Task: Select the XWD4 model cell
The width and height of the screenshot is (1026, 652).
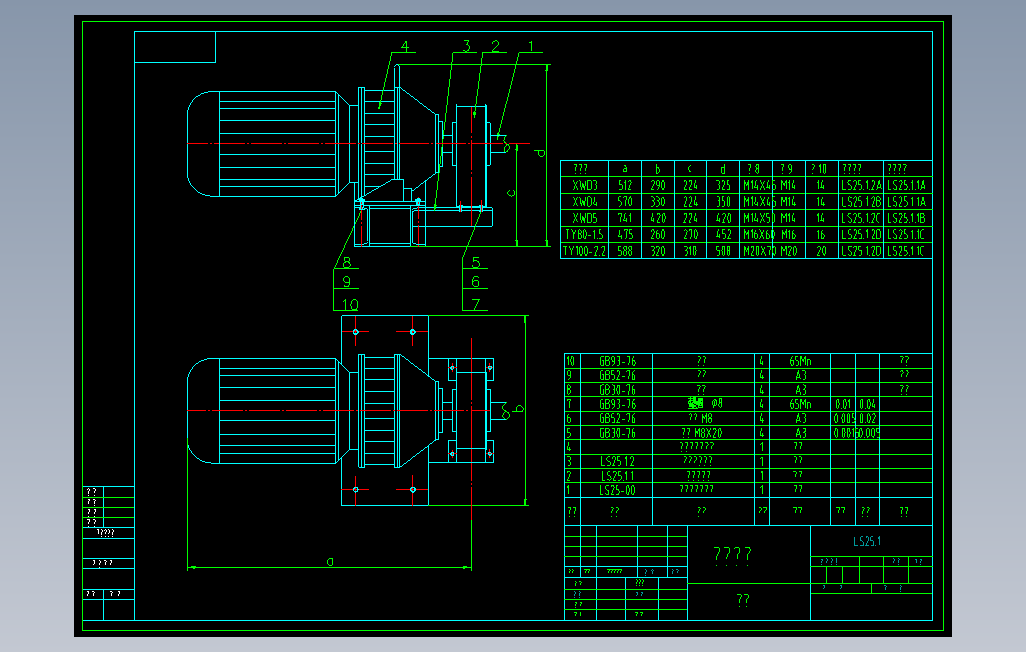Action: pos(585,202)
